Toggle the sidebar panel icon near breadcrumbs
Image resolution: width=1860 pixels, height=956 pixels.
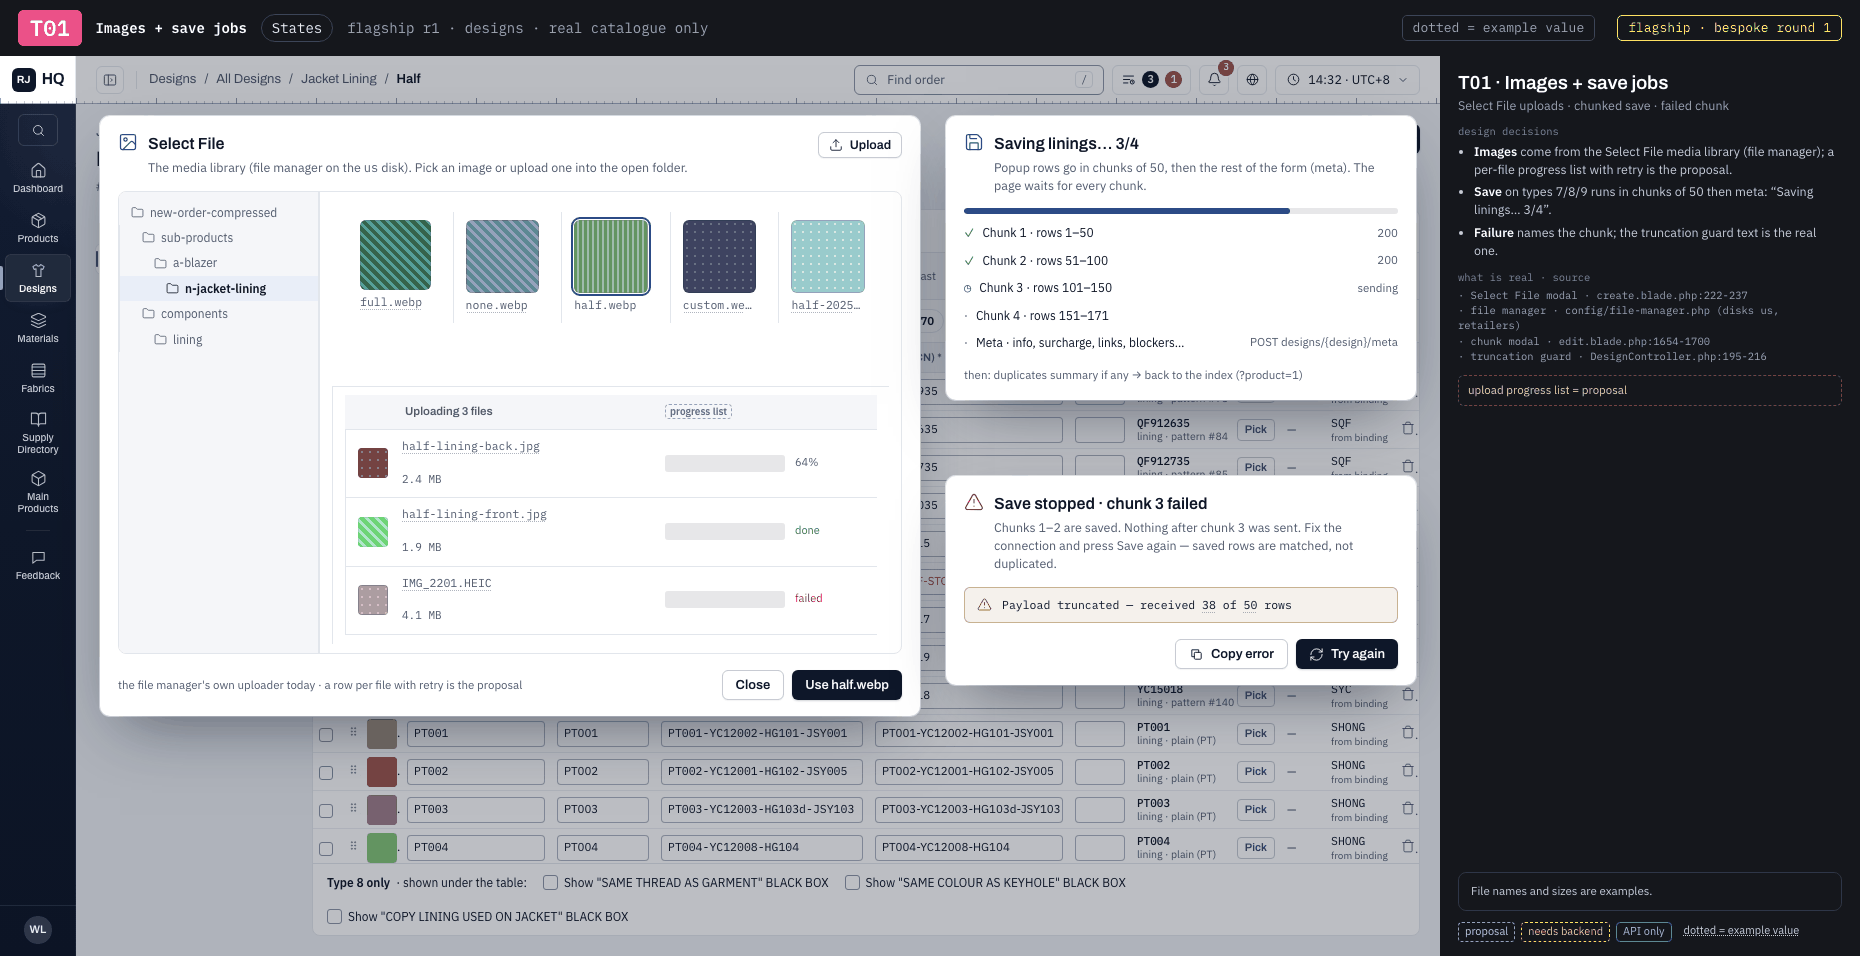pos(110,79)
